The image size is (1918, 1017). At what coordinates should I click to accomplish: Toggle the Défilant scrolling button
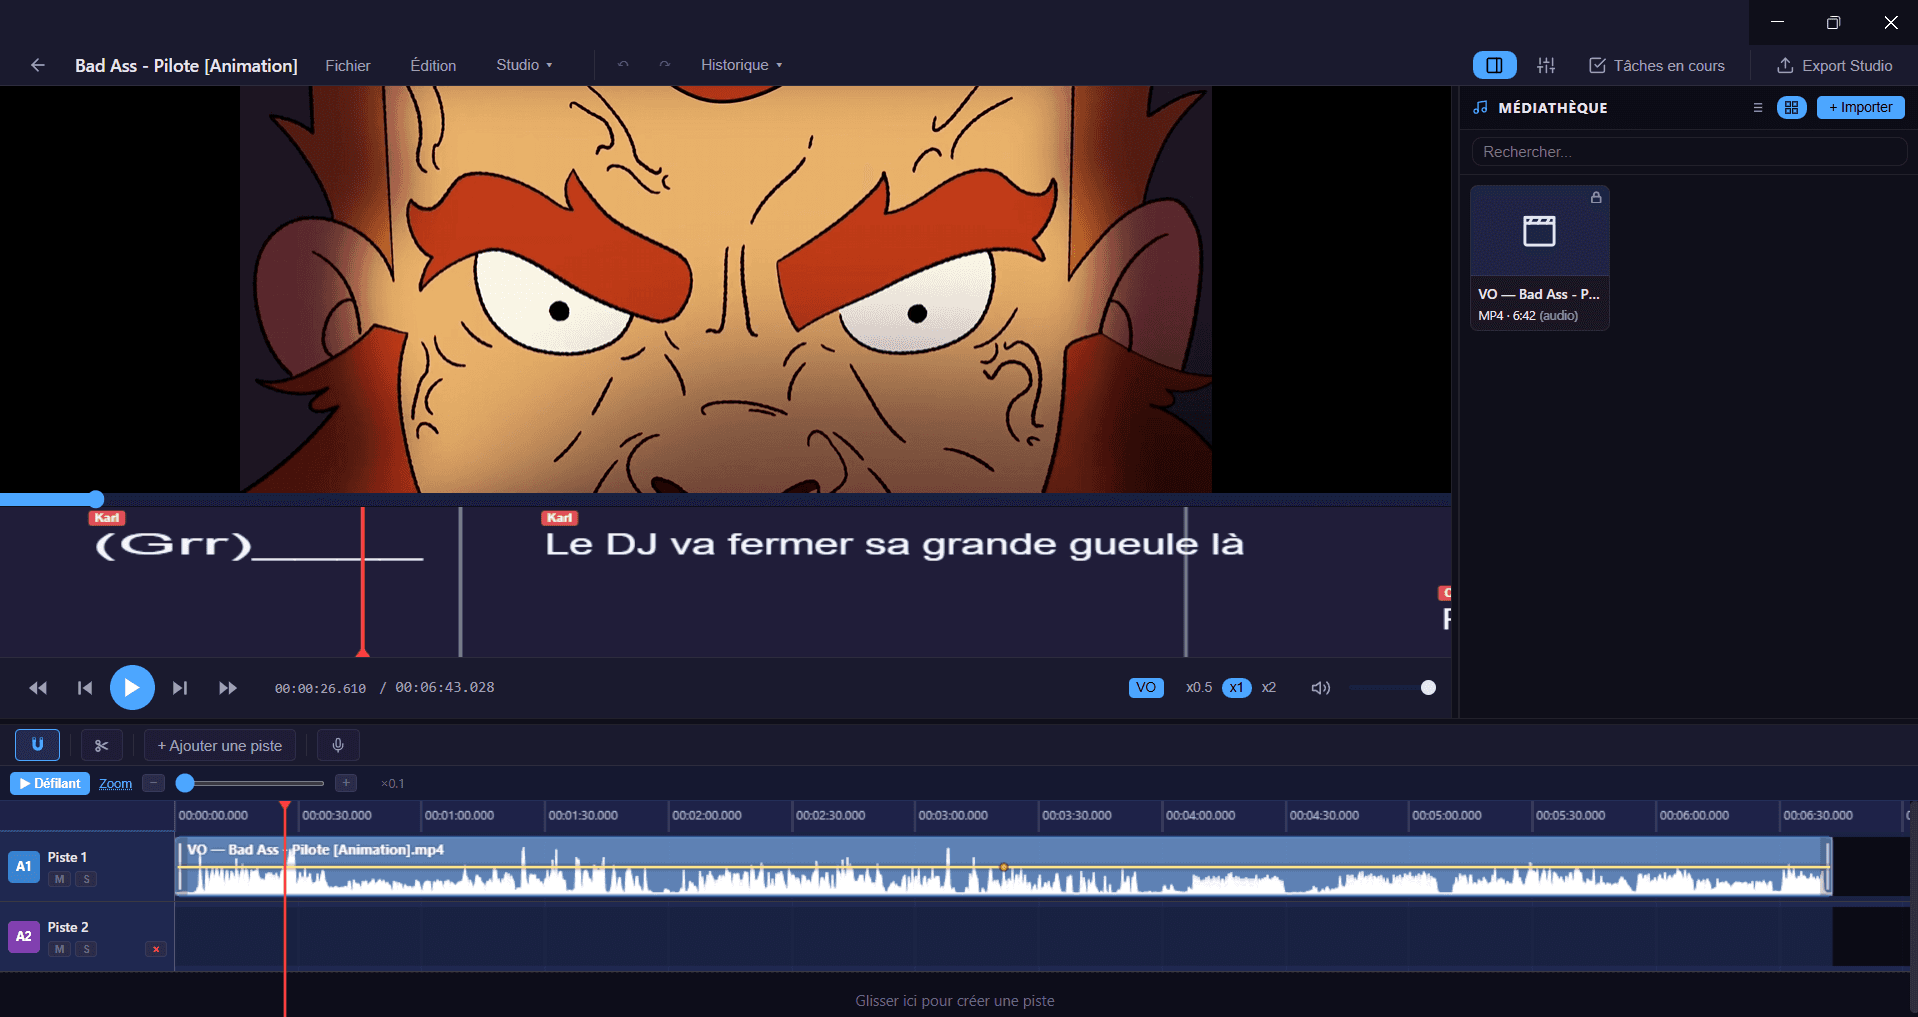tap(50, 783)
